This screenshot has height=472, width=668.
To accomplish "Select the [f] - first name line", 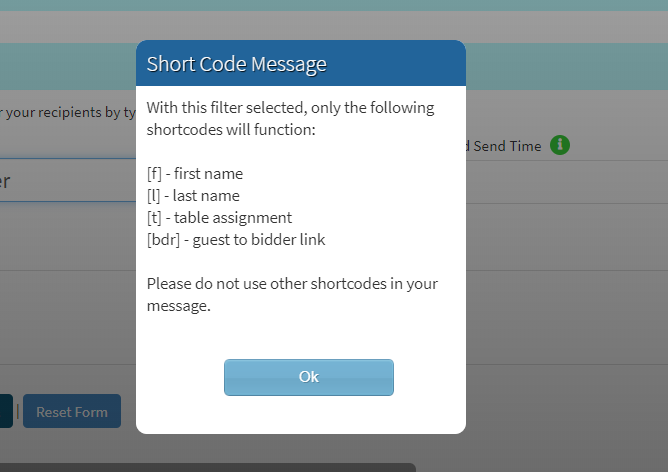I will tap(195, 174).
